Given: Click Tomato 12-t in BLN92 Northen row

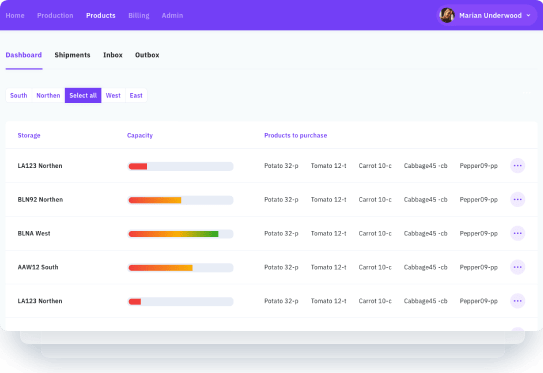Looking at the screenshot, I should [328, 199].
